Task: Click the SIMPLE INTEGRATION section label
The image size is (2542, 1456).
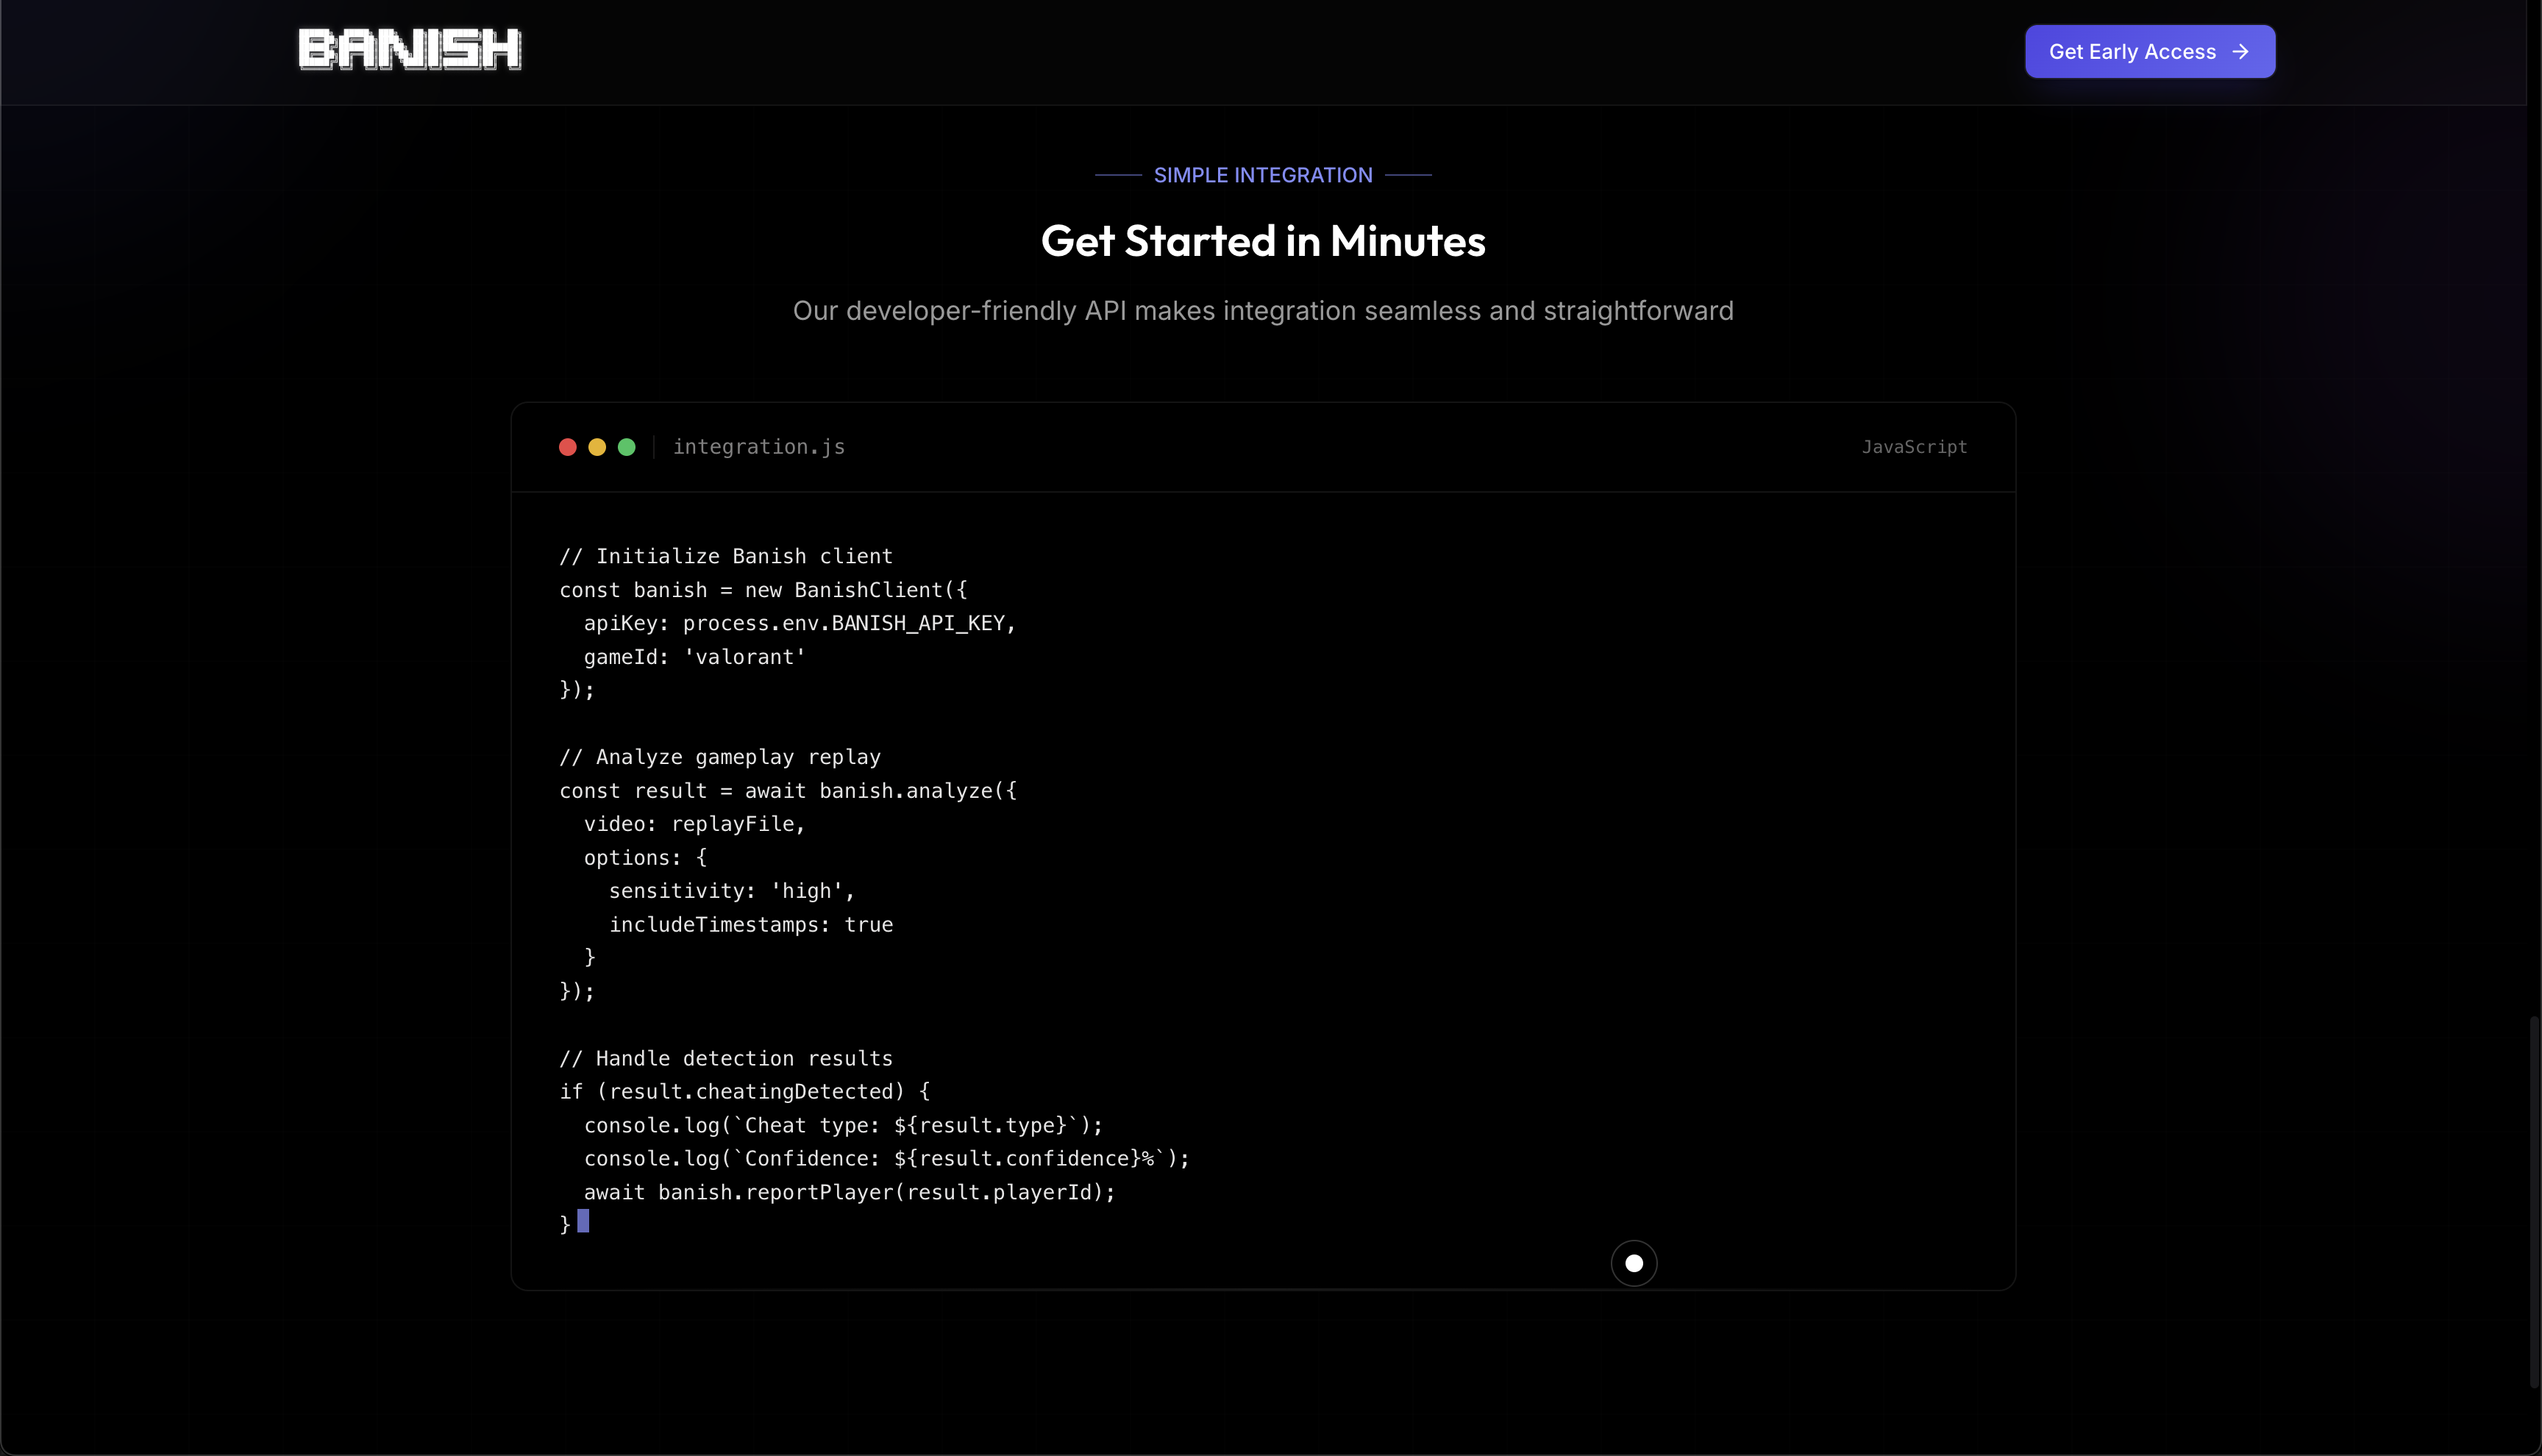Action: pos(1263,175)
